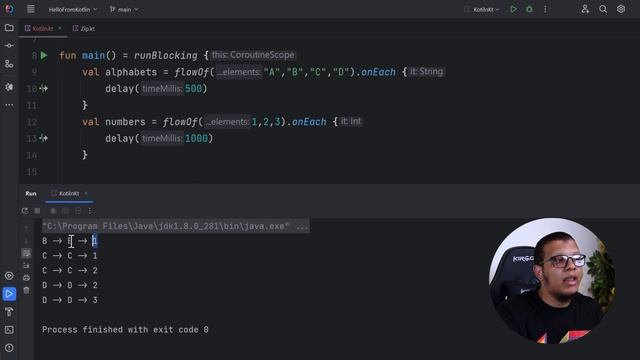Open Search Everywhere magnifier
Screen dimensions: 640x360
[x=603, y=9]
